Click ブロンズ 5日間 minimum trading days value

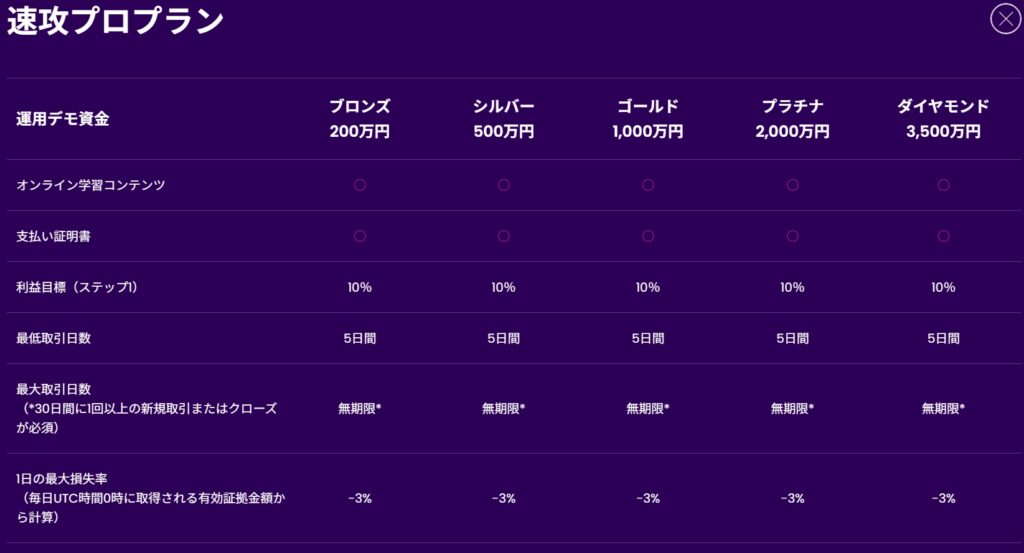point(360,338)
